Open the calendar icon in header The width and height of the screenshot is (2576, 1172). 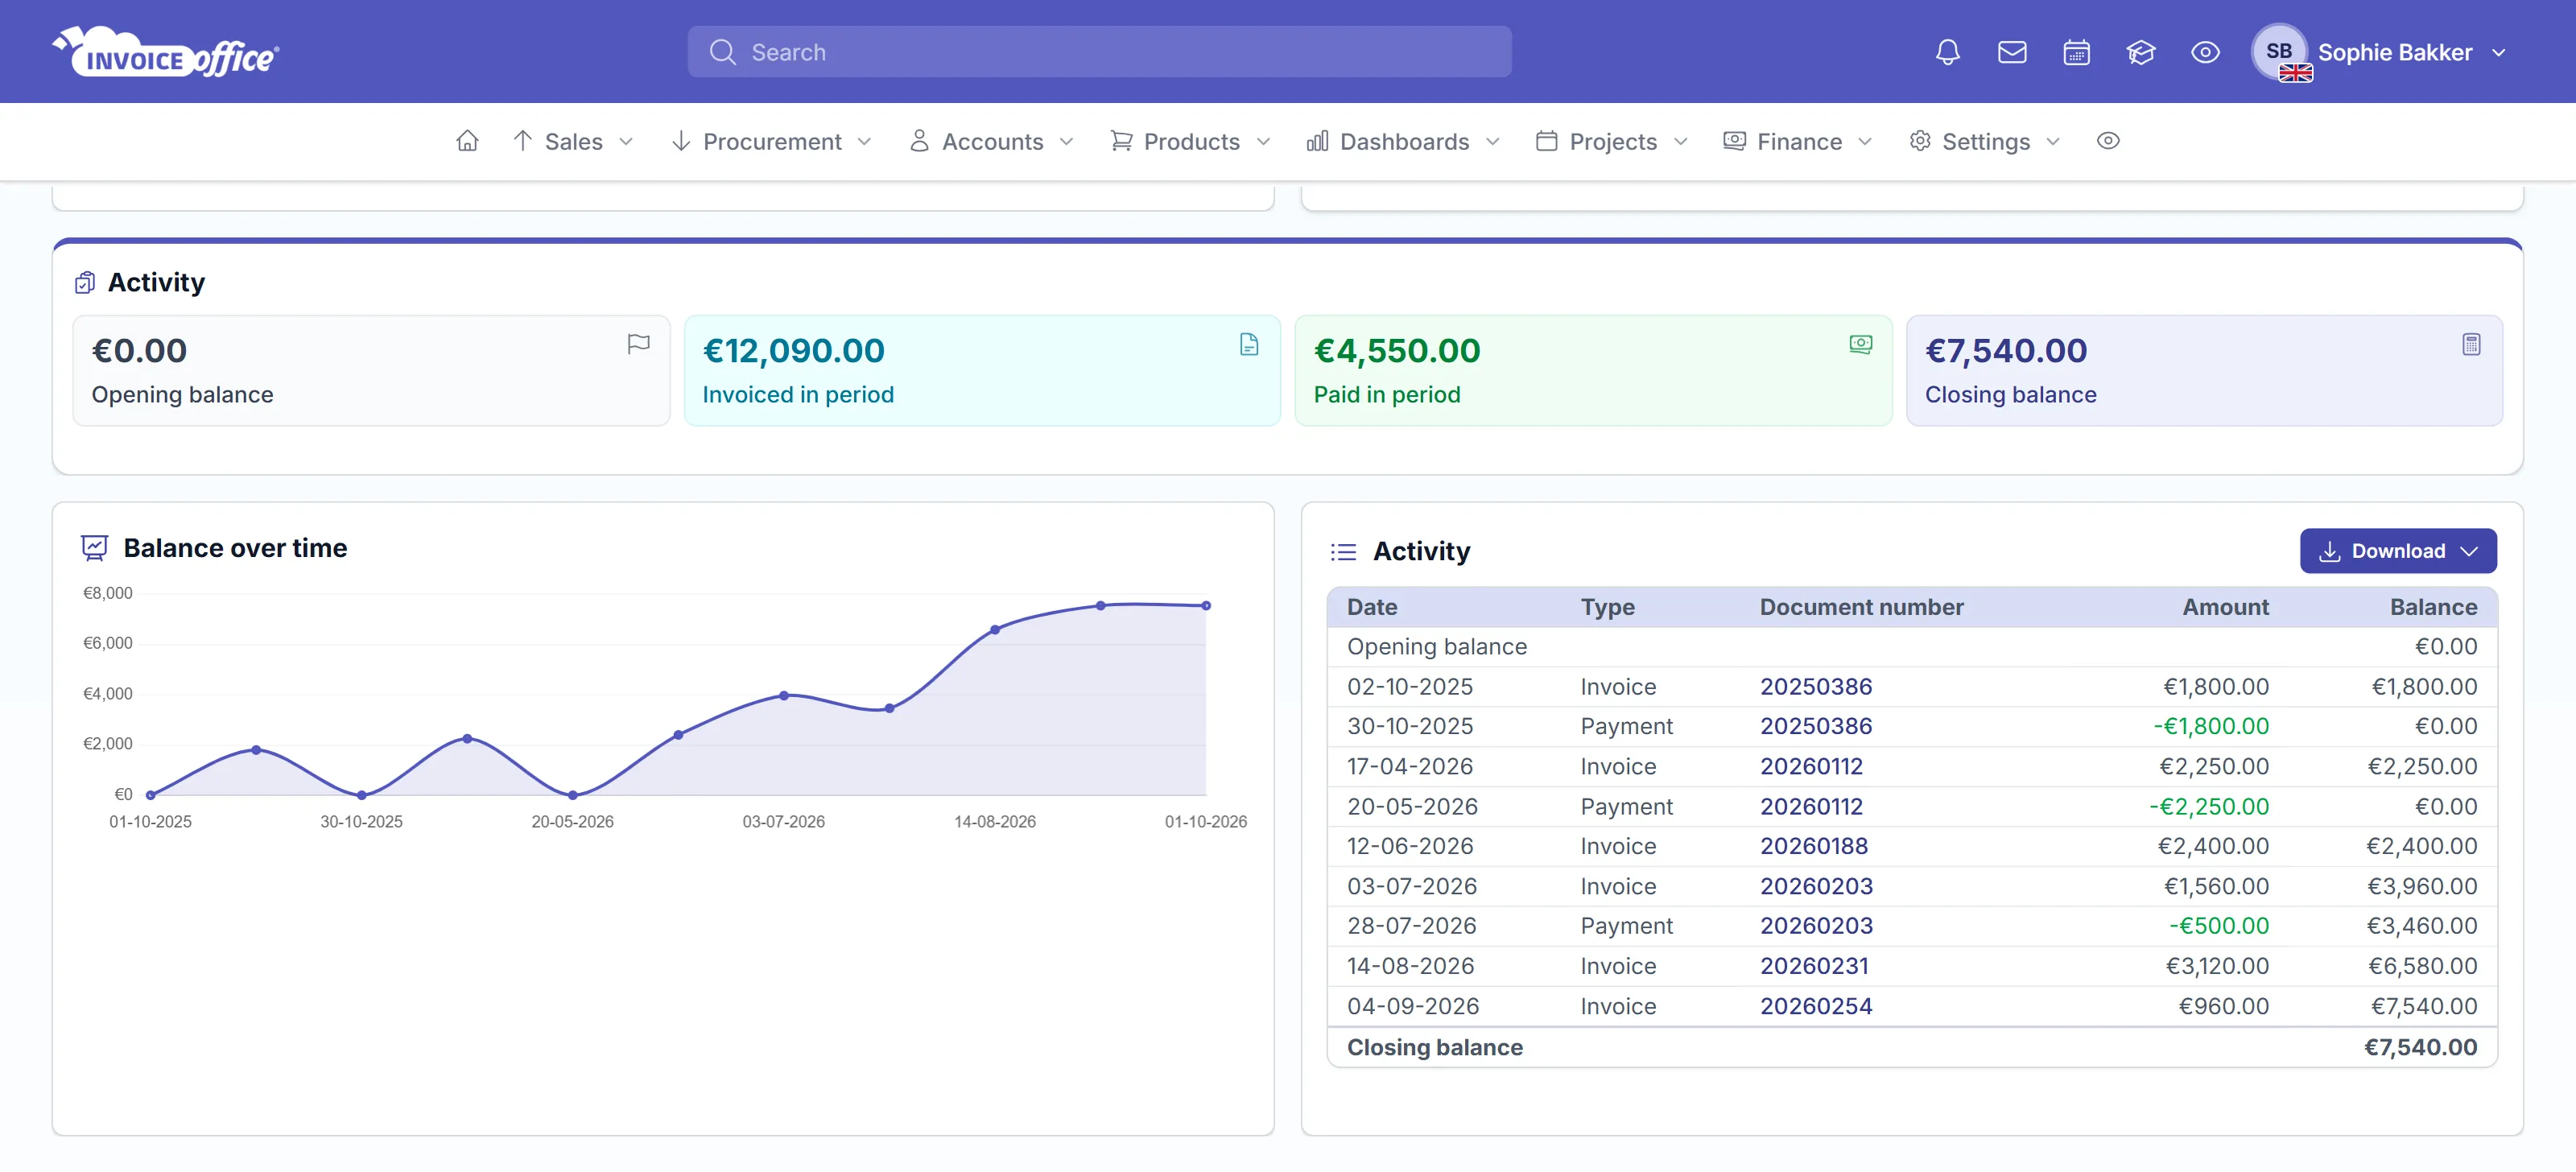2076,52
